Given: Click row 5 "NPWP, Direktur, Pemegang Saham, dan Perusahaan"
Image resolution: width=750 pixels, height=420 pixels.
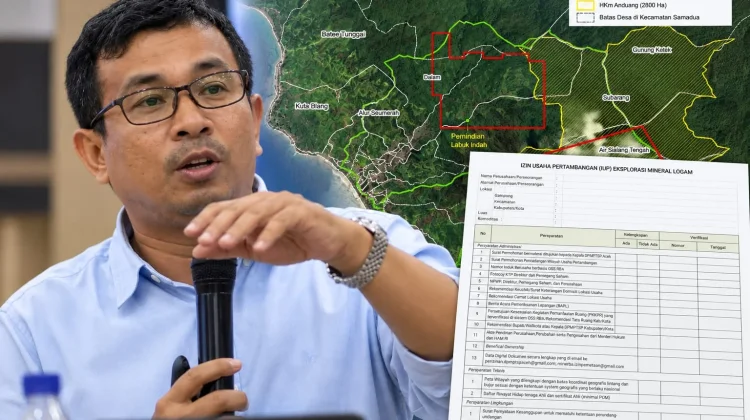Looking at the screenshot, I should (x=535, y=283).
